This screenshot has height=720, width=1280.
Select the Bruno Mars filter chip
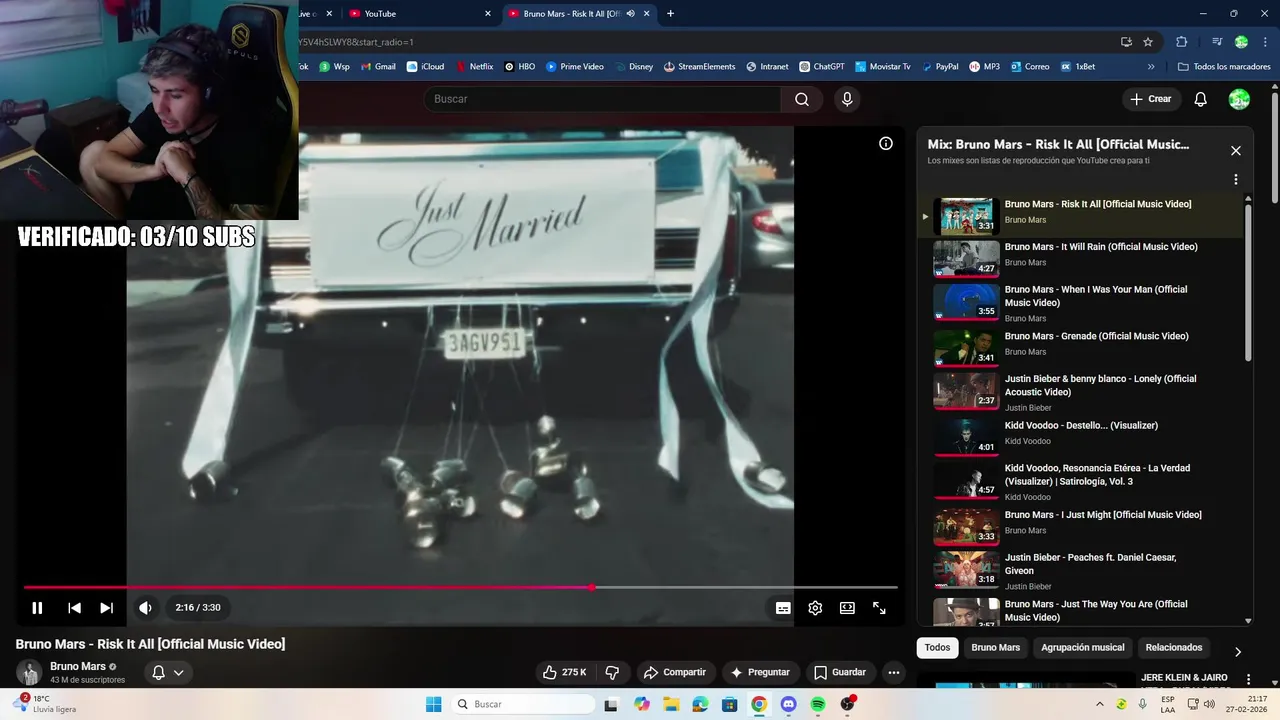point(996,648)
